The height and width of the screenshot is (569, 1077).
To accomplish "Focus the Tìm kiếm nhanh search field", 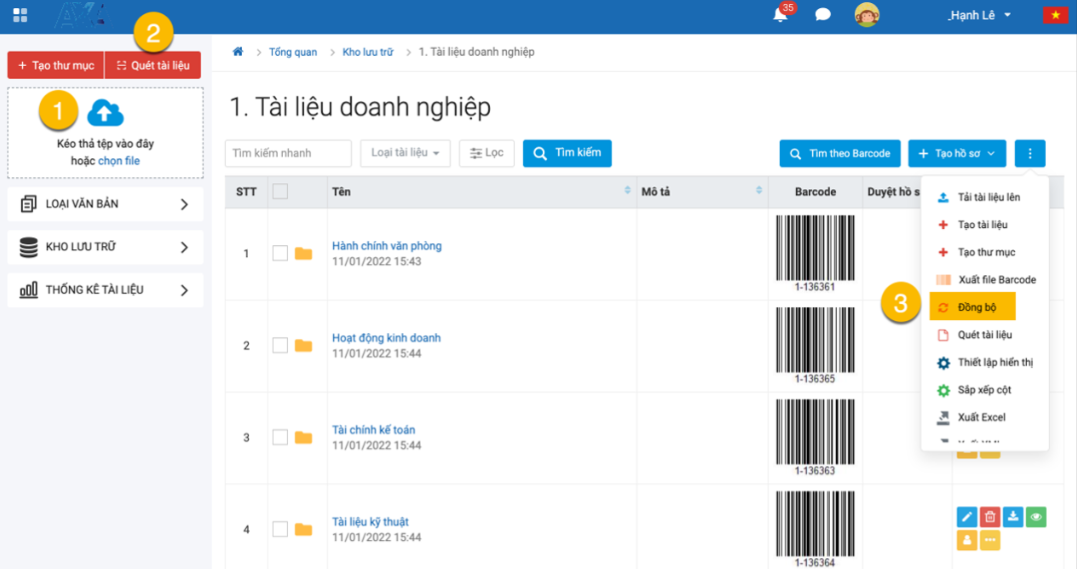I will point(288,153).
